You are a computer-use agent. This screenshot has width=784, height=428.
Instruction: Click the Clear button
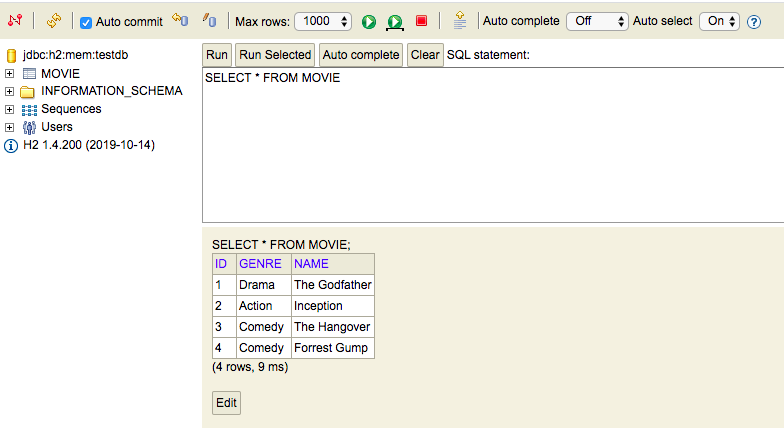[x=425, y=55]
